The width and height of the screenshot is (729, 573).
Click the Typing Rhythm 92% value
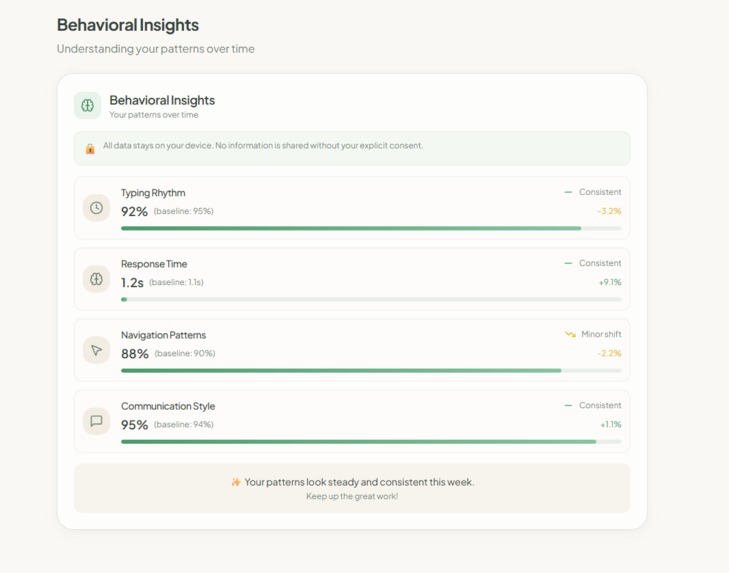pyautogui.click(x=134, y=211)
